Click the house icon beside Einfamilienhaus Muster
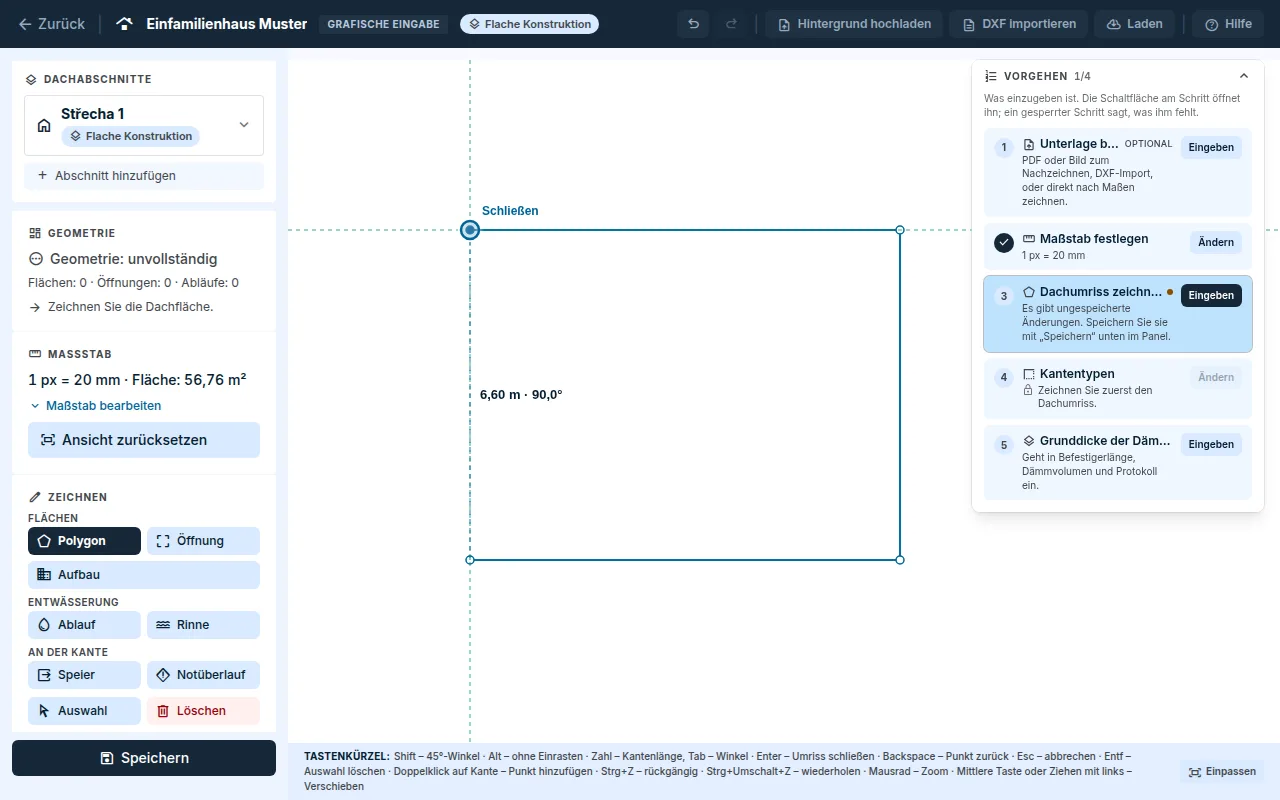This screenshot has width=1280, height=800. 124,24
